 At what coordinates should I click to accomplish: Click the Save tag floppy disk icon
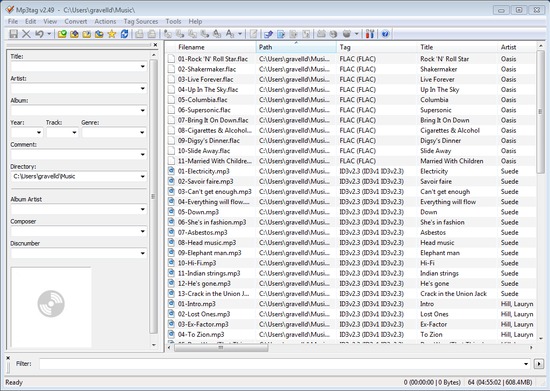[13, 34]
